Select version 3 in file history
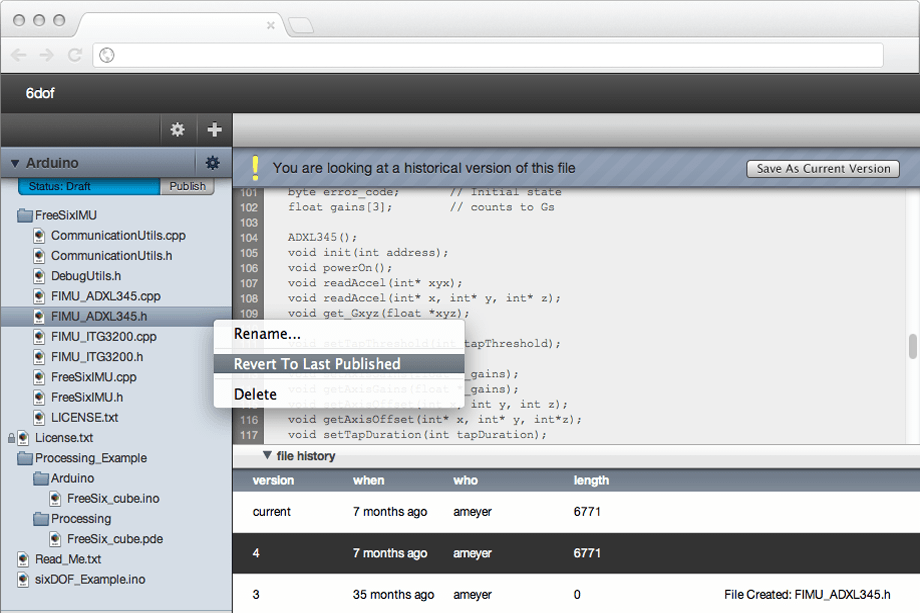The height and width of the screenshot is (613, 920). click(576, 594)
